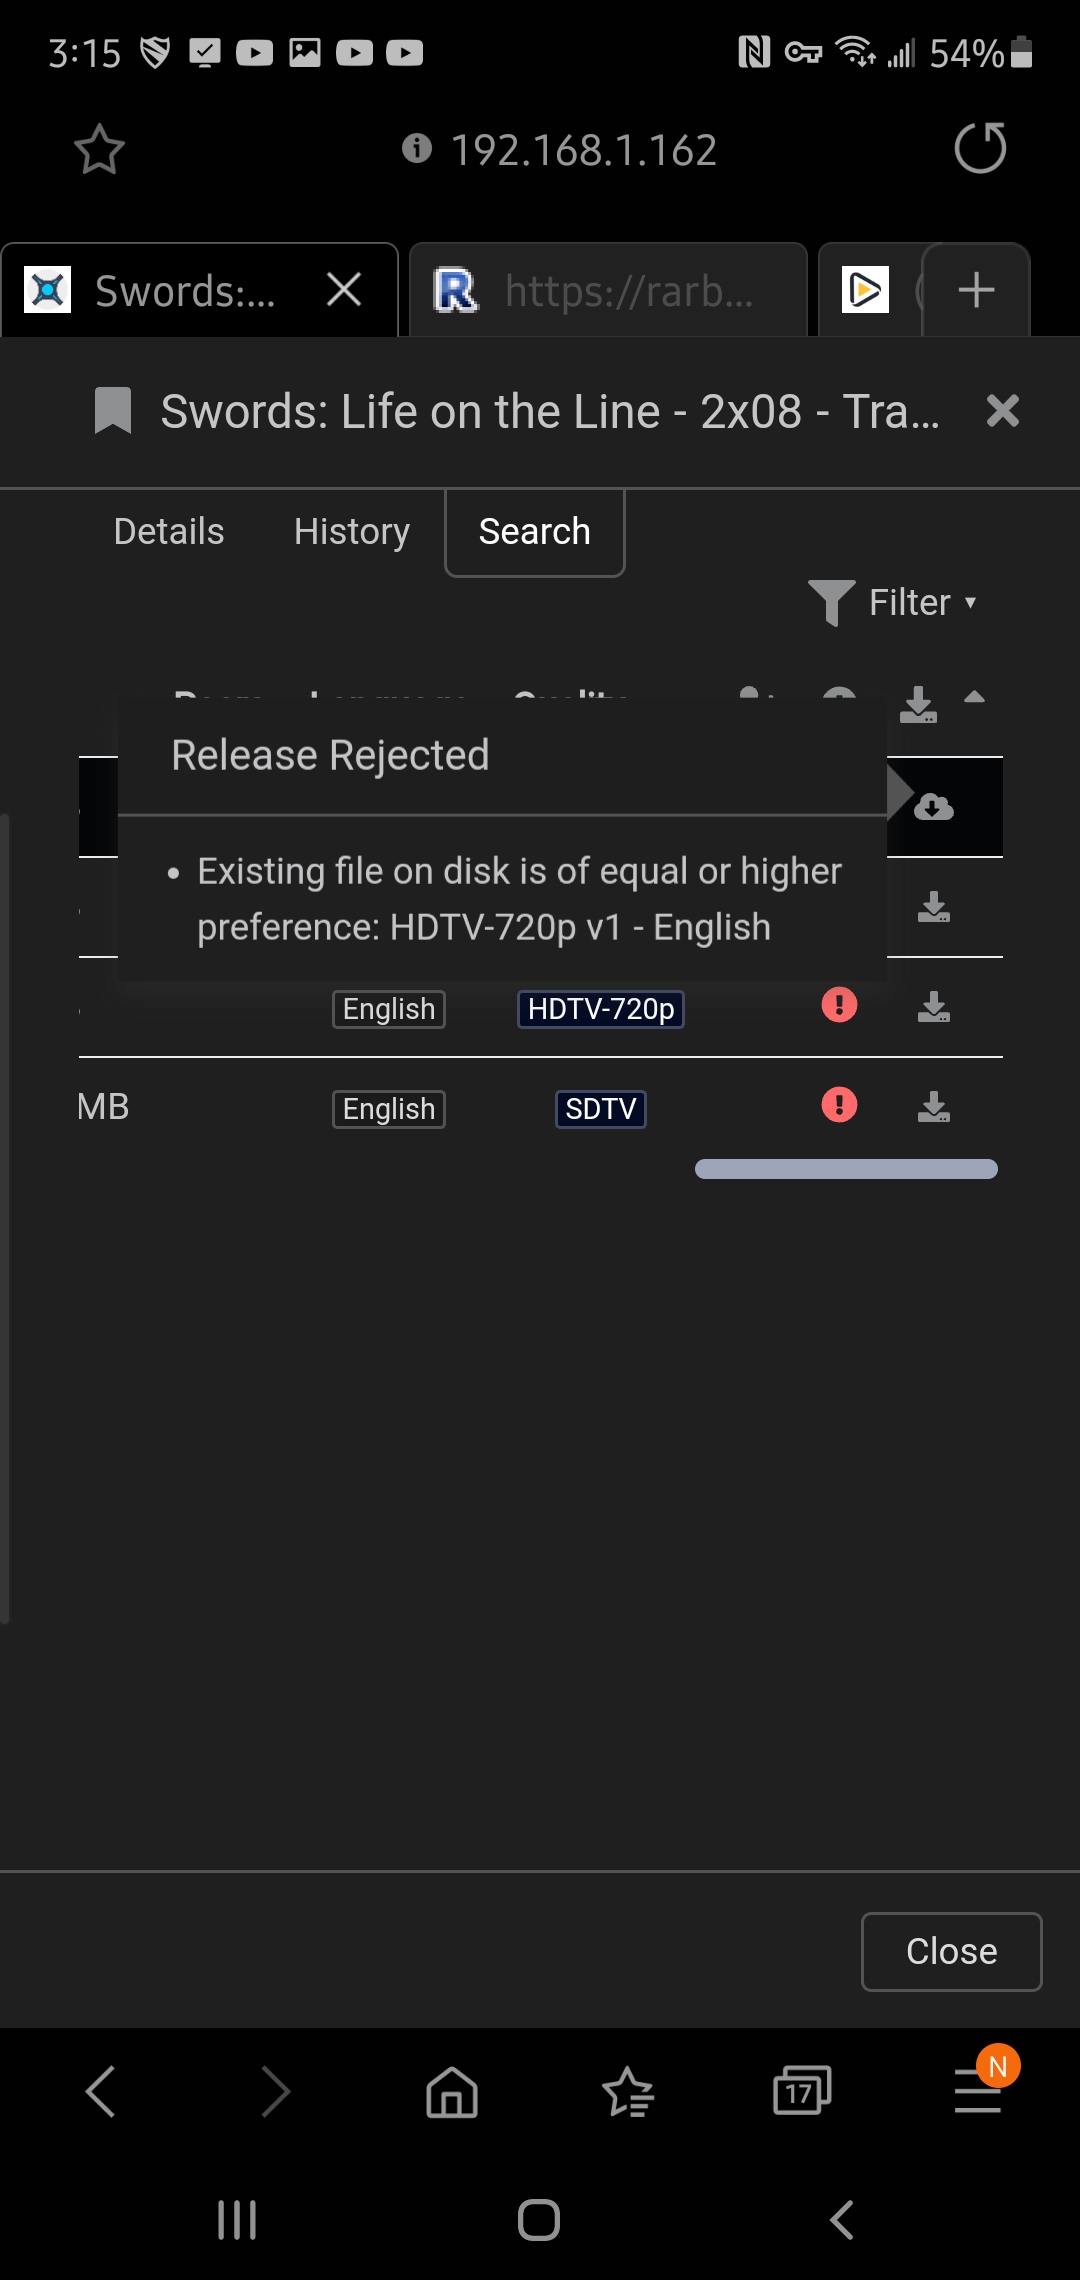Toggle the episode monitored bookmark icon

(x=113, y=411)
